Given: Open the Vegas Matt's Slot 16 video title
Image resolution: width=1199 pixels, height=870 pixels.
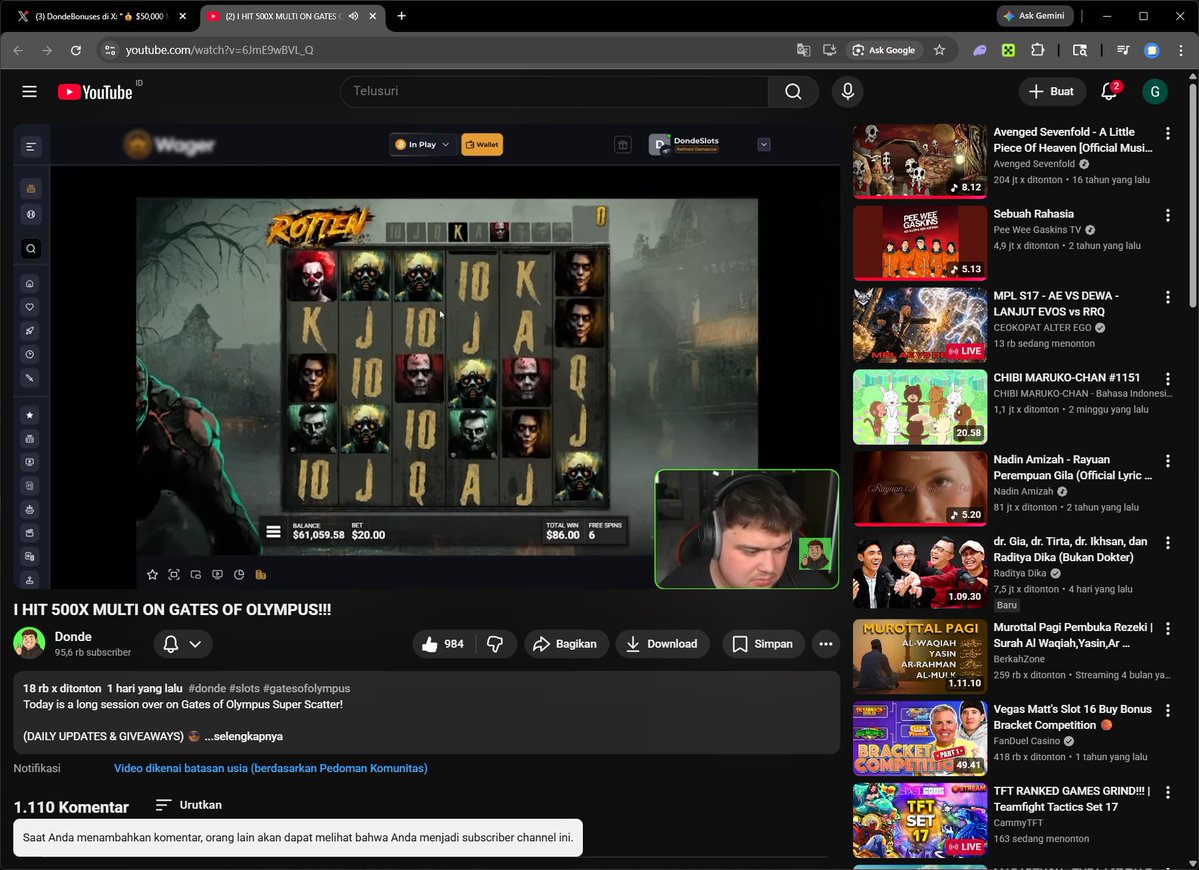Looking at the screenshot, I should point(1072,717).
